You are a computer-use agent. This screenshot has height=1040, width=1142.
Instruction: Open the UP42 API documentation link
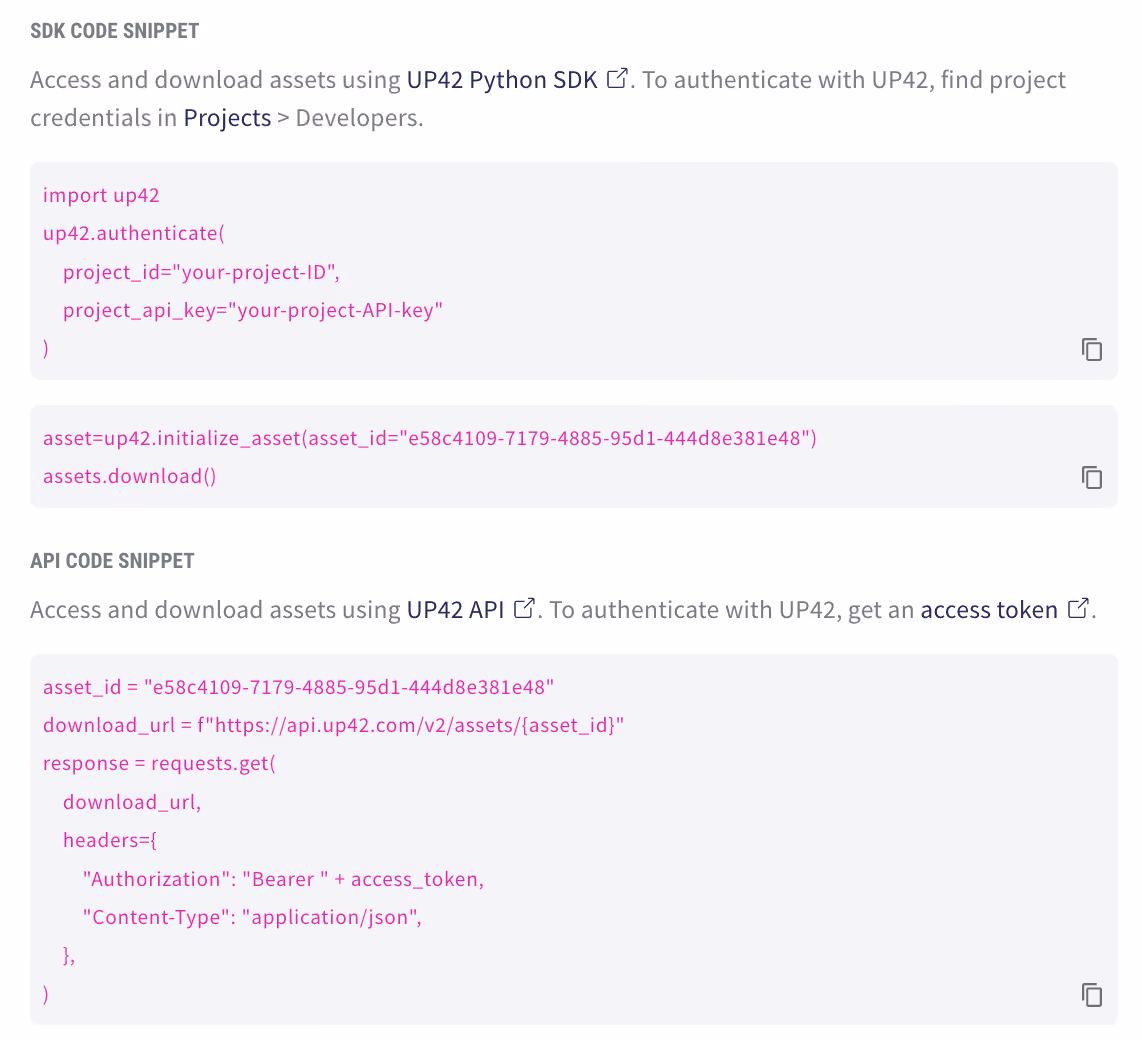pyautogui.click(x=455, y=610)
